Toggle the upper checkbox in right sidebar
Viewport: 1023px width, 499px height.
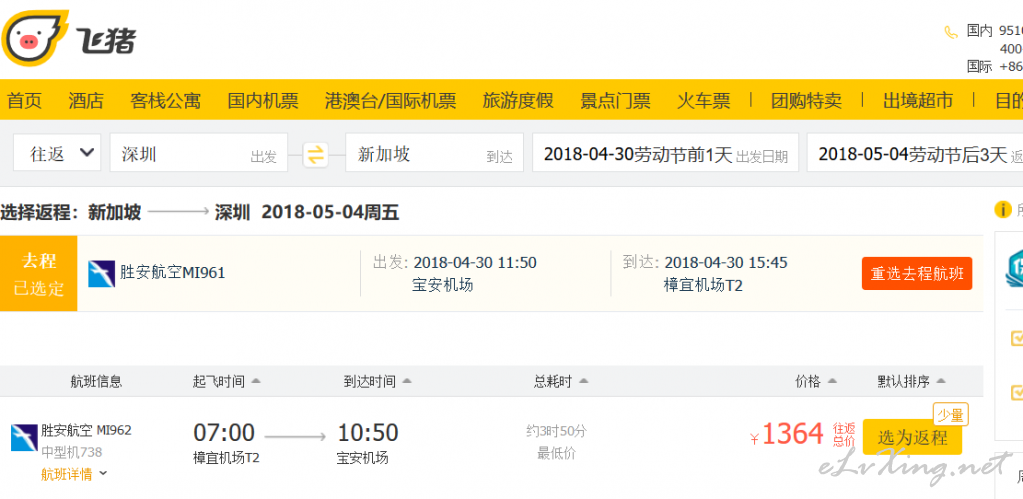point(1016,339)
